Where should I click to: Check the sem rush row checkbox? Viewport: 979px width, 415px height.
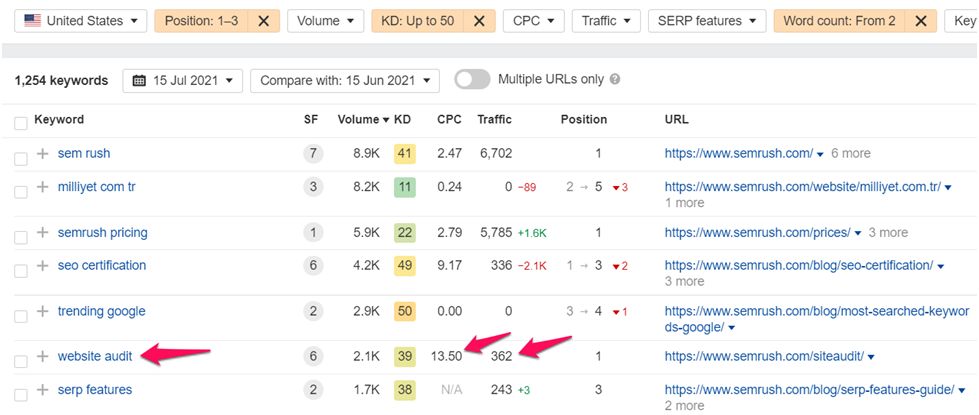click(x=21, y=159)
